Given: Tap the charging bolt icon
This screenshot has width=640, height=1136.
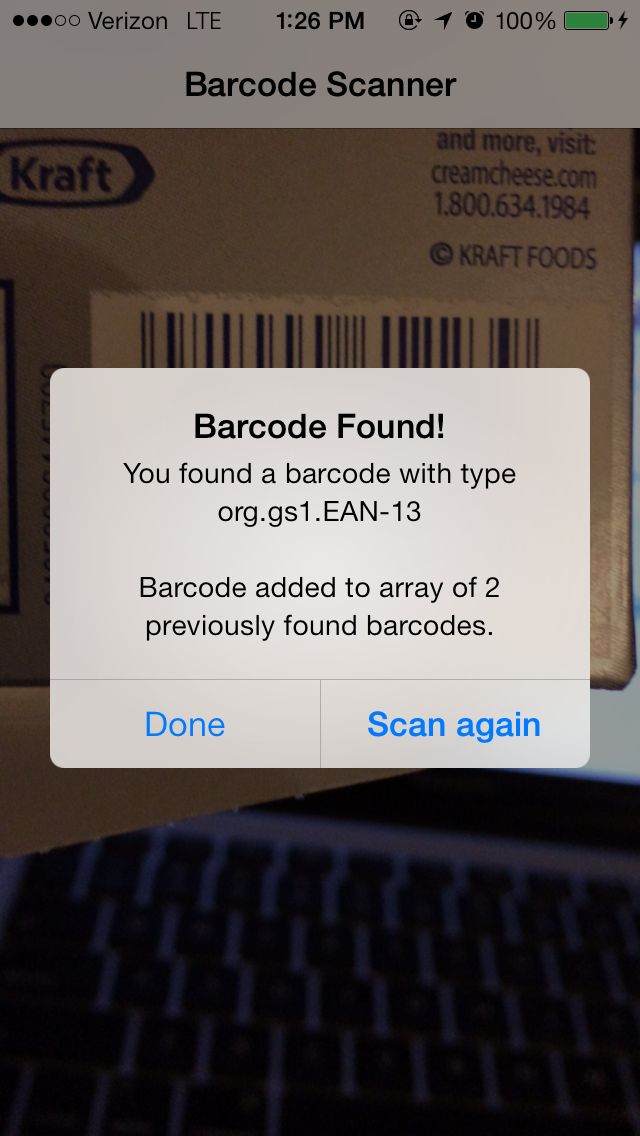Looking at the screenshot, I should [623, 21].
